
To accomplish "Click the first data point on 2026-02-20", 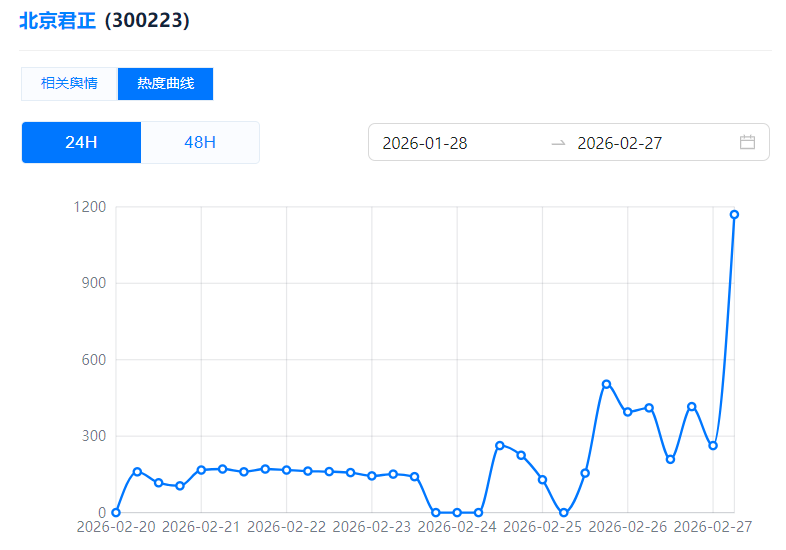I will 116,512.
